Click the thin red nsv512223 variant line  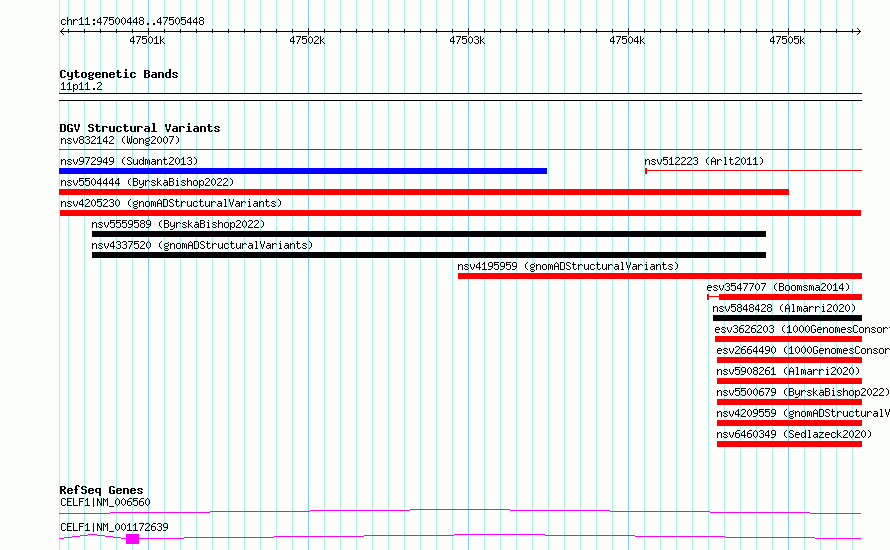click(753, 170)
